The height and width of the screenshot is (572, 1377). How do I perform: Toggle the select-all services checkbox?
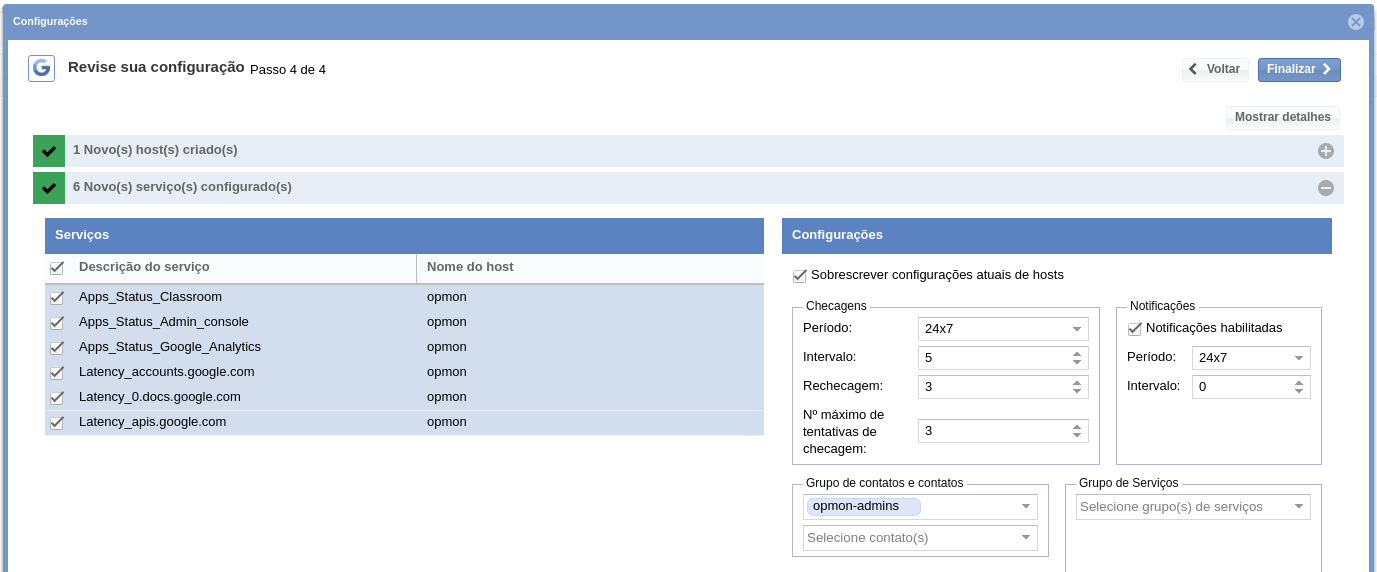[57, 268]
